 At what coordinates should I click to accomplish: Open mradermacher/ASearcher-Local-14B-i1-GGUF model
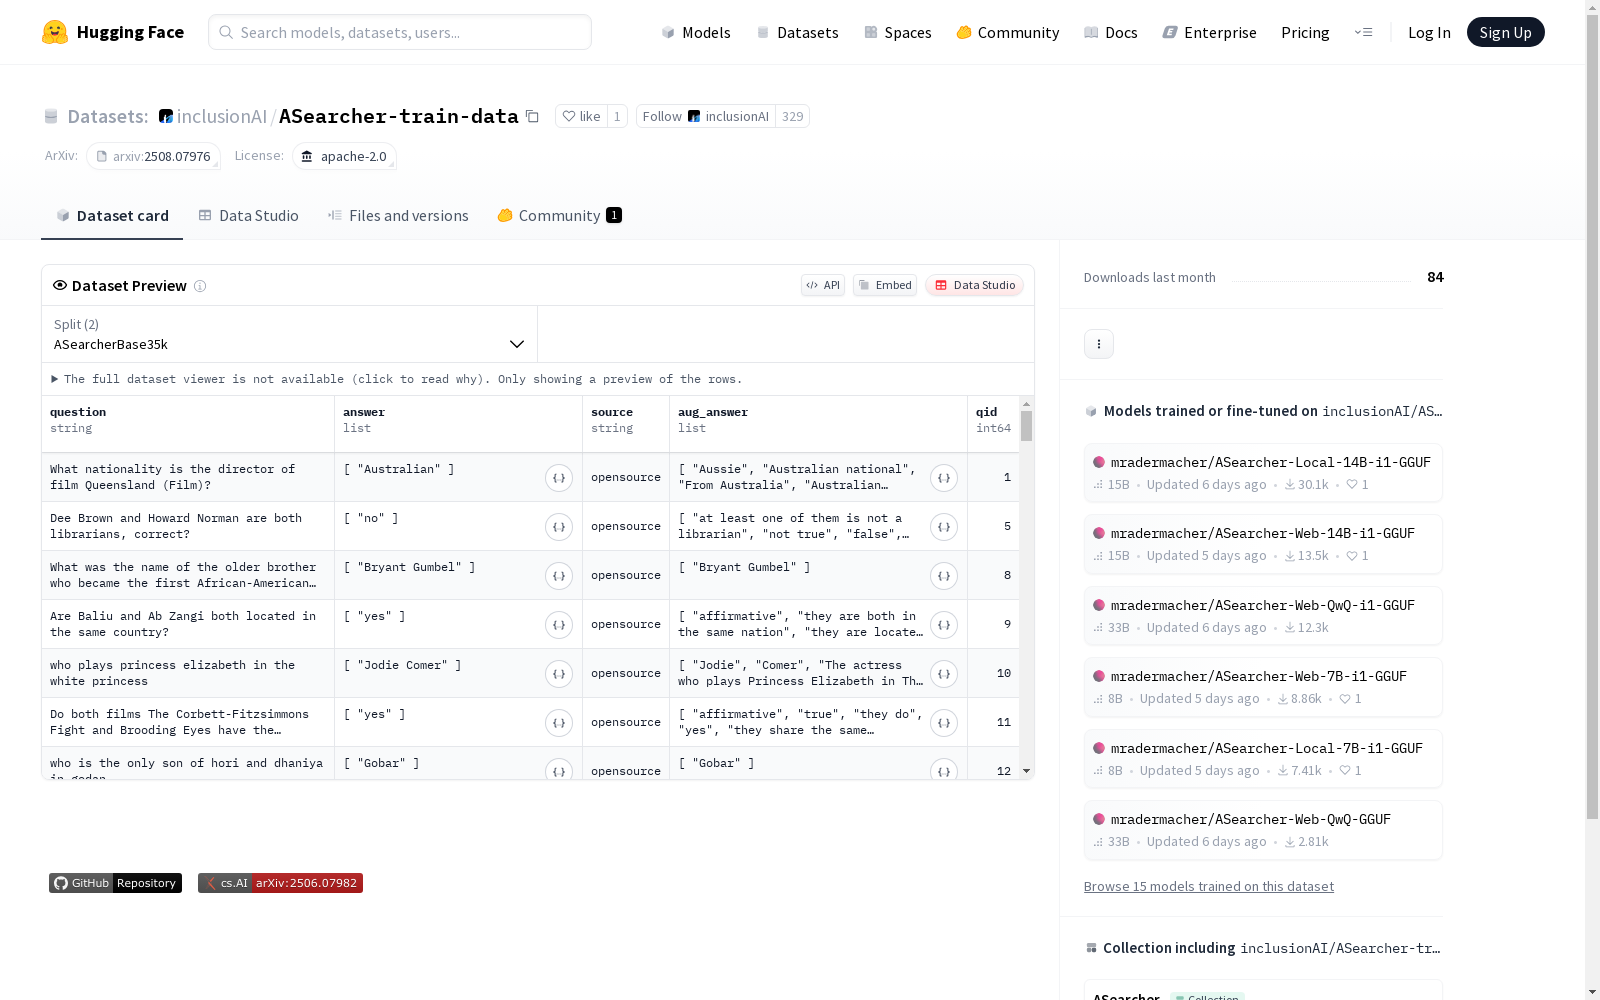(x=1263, y=473)
